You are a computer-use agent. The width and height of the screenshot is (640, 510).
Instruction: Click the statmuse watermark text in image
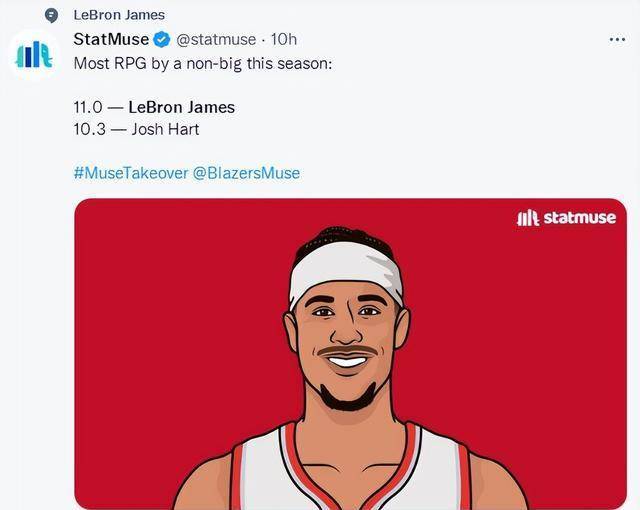(x=580, y=218)
